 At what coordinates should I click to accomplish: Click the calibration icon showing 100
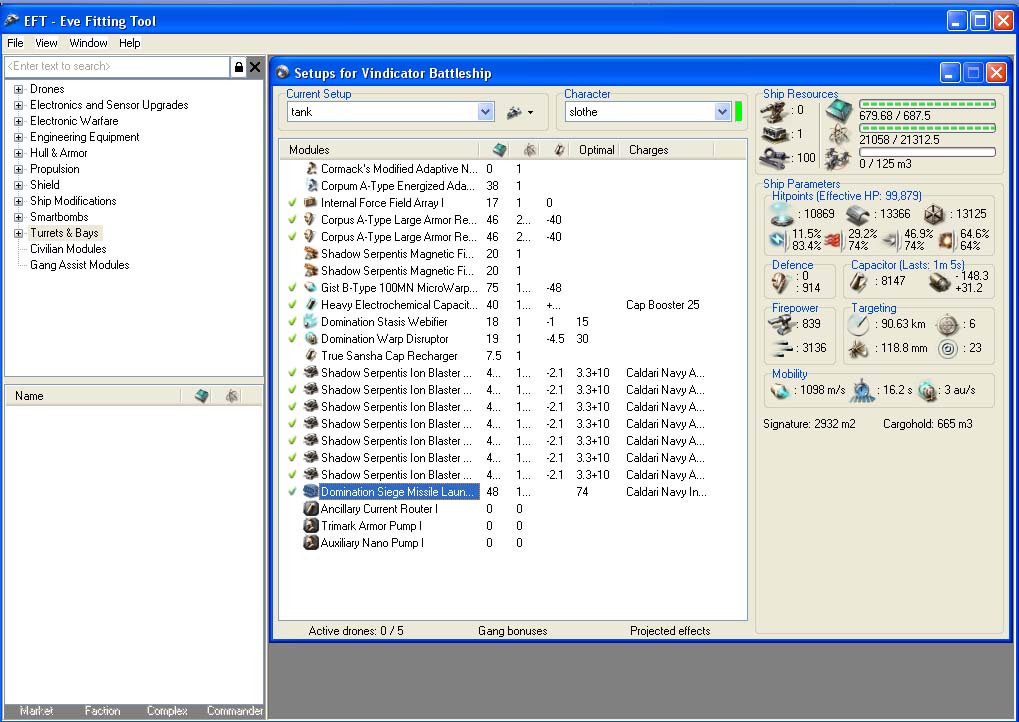[775, 158]
